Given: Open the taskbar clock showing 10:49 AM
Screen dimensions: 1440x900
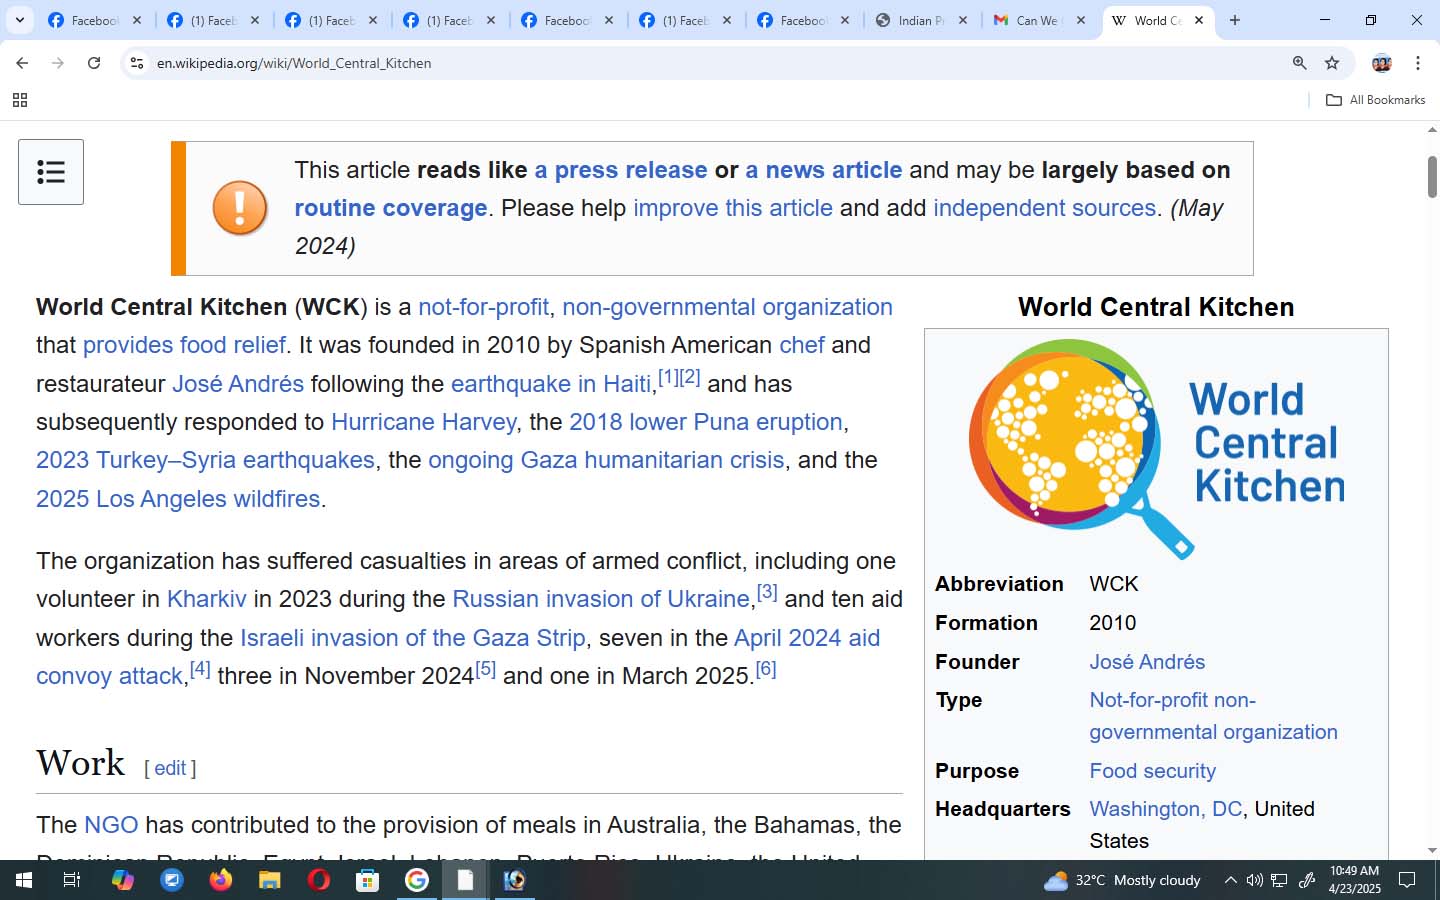Looking at the screenshot, I should (x=1355, y=880).
